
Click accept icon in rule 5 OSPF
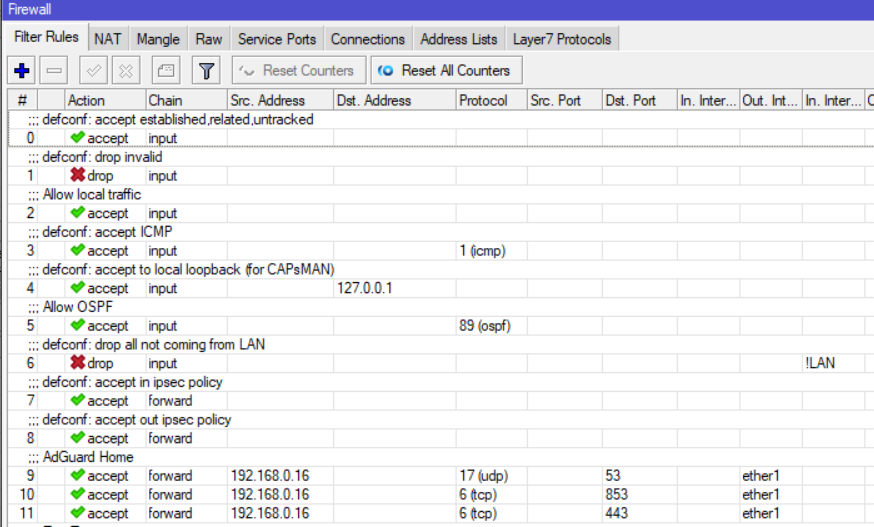point(77,325)
